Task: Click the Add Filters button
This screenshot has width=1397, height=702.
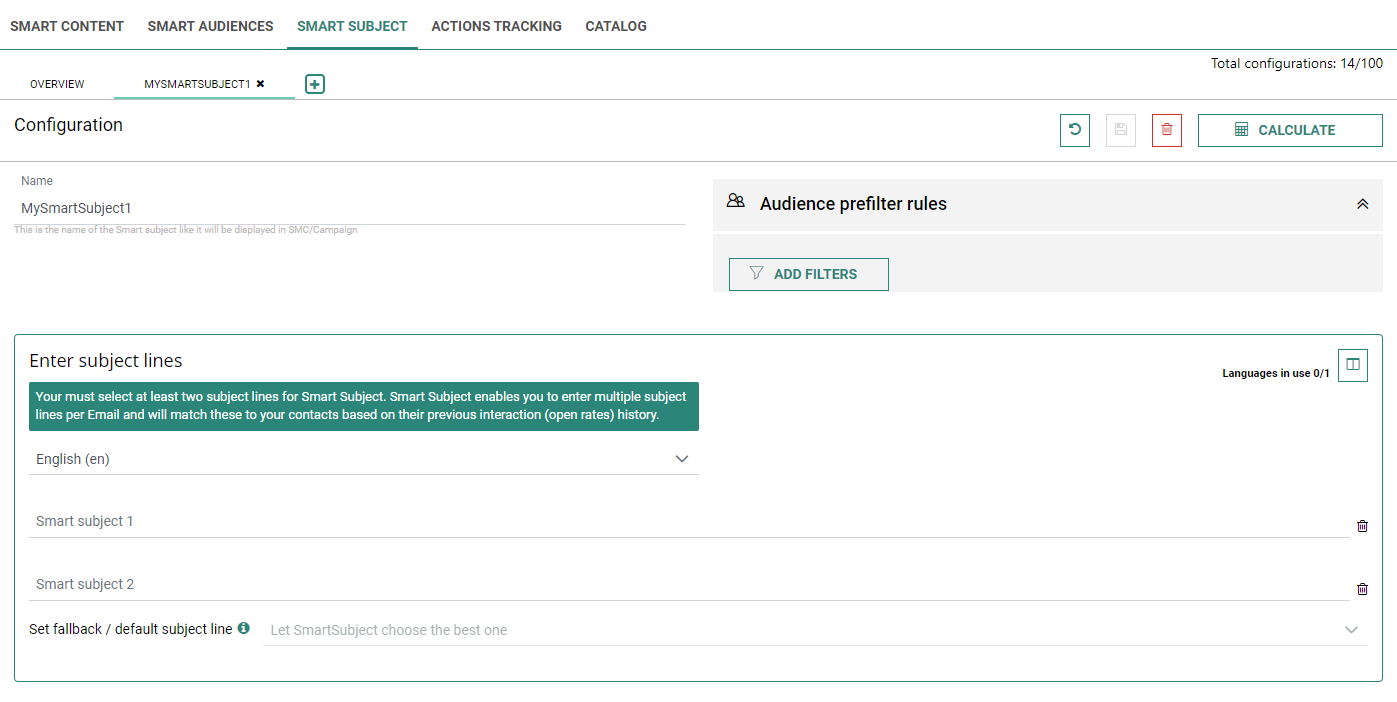Action: (x=808, y=274)
